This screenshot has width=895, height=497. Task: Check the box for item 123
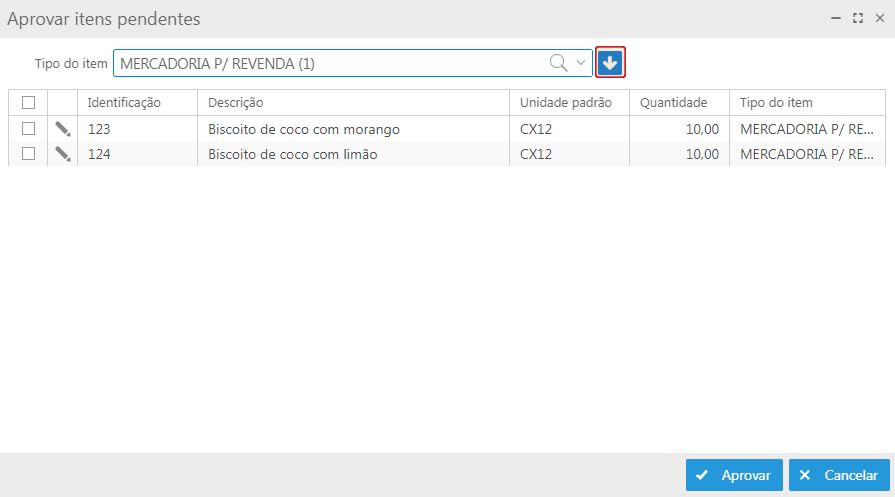click(x=28, y=129)
